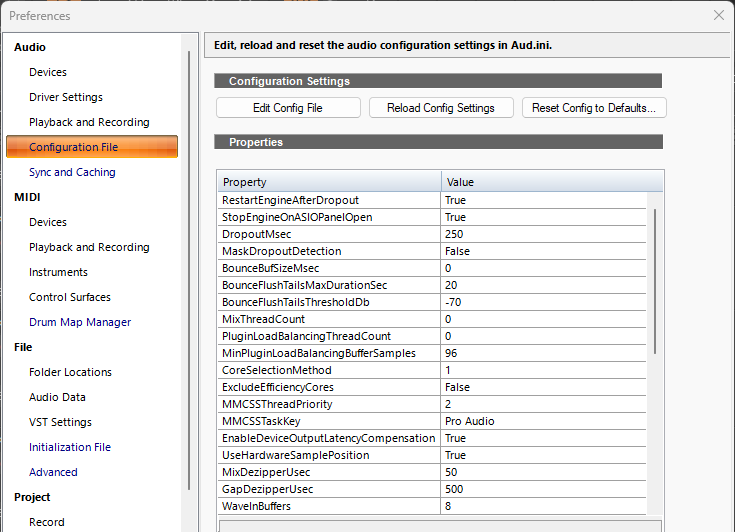Open Sync and Caching page
The image size is (735, 532).
coord(72,172)
